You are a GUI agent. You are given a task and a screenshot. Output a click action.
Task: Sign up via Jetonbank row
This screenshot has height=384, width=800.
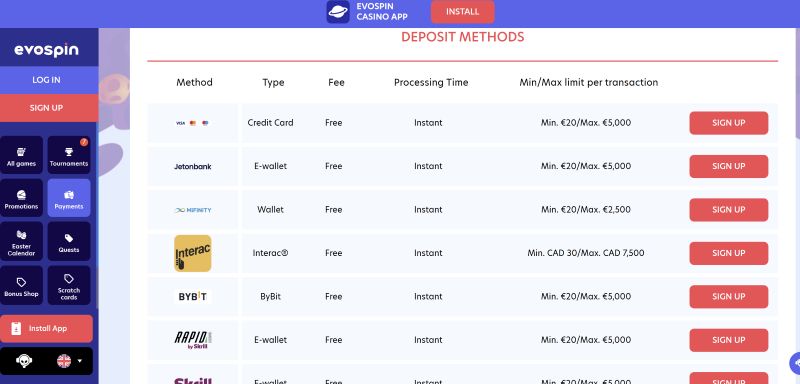point(729,166)
